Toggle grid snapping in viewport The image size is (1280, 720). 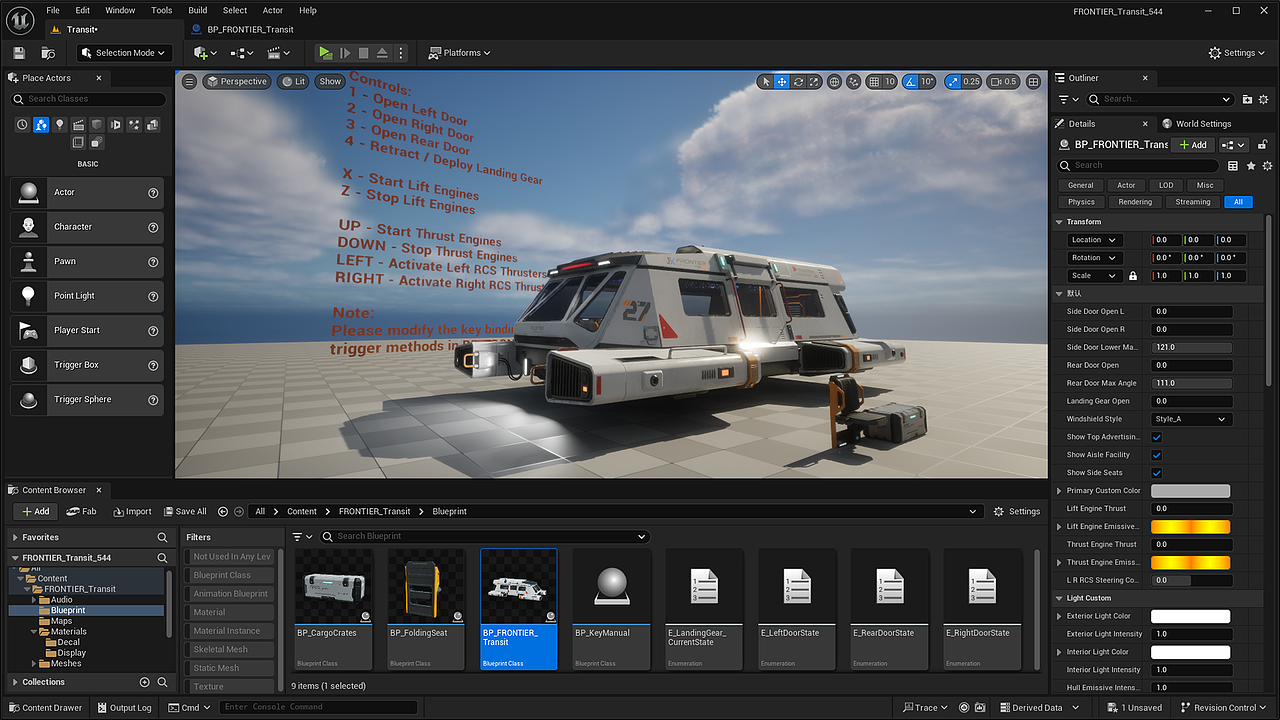pos(874,82)
